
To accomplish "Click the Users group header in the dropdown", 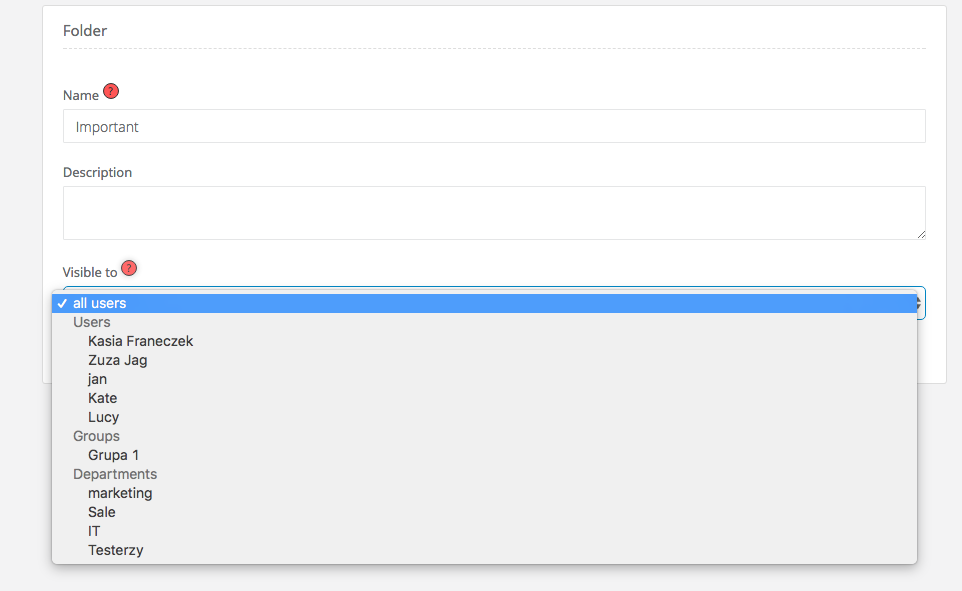I will coord(92,322).
